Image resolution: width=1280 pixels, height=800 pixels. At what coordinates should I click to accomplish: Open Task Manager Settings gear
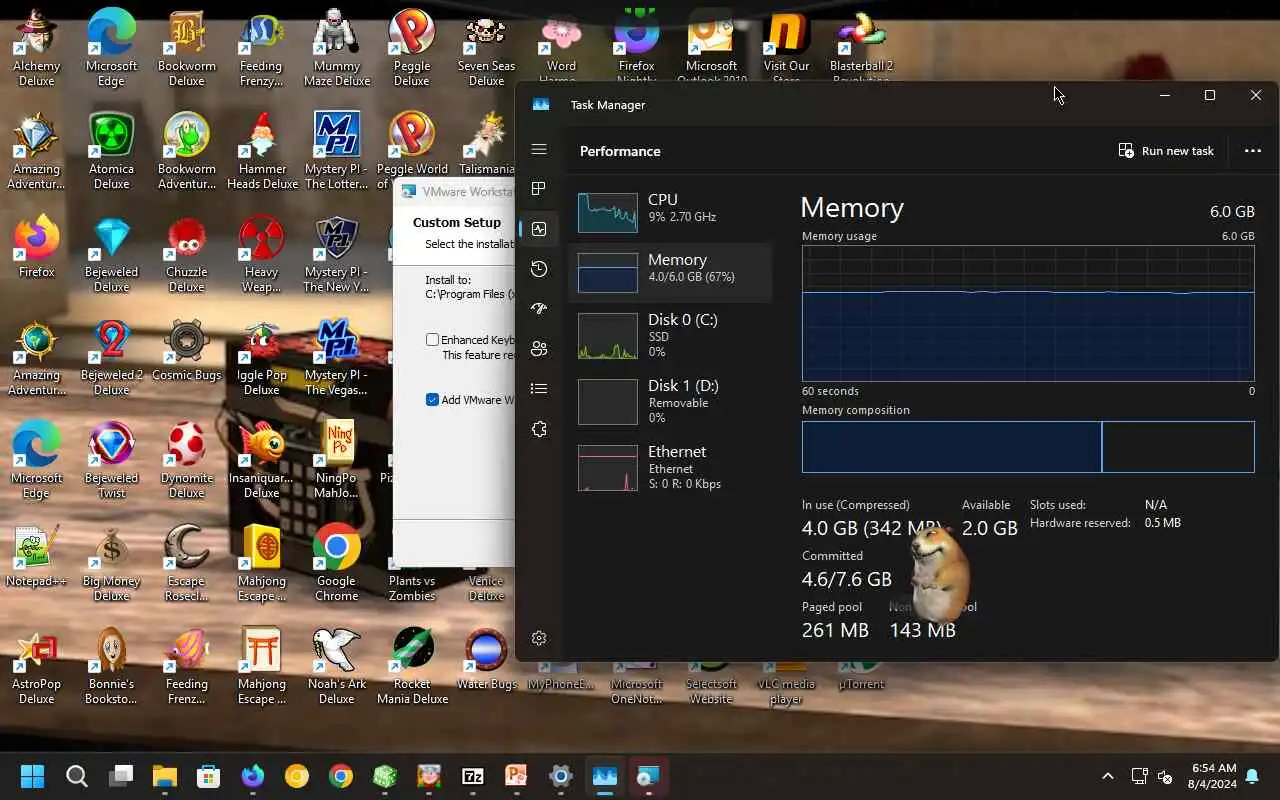(539, 638)
